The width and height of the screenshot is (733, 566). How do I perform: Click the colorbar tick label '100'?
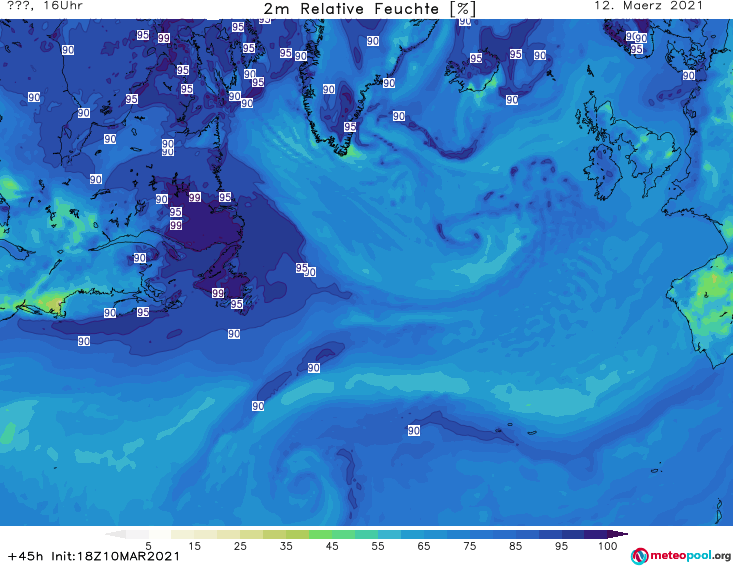(608, 546)
